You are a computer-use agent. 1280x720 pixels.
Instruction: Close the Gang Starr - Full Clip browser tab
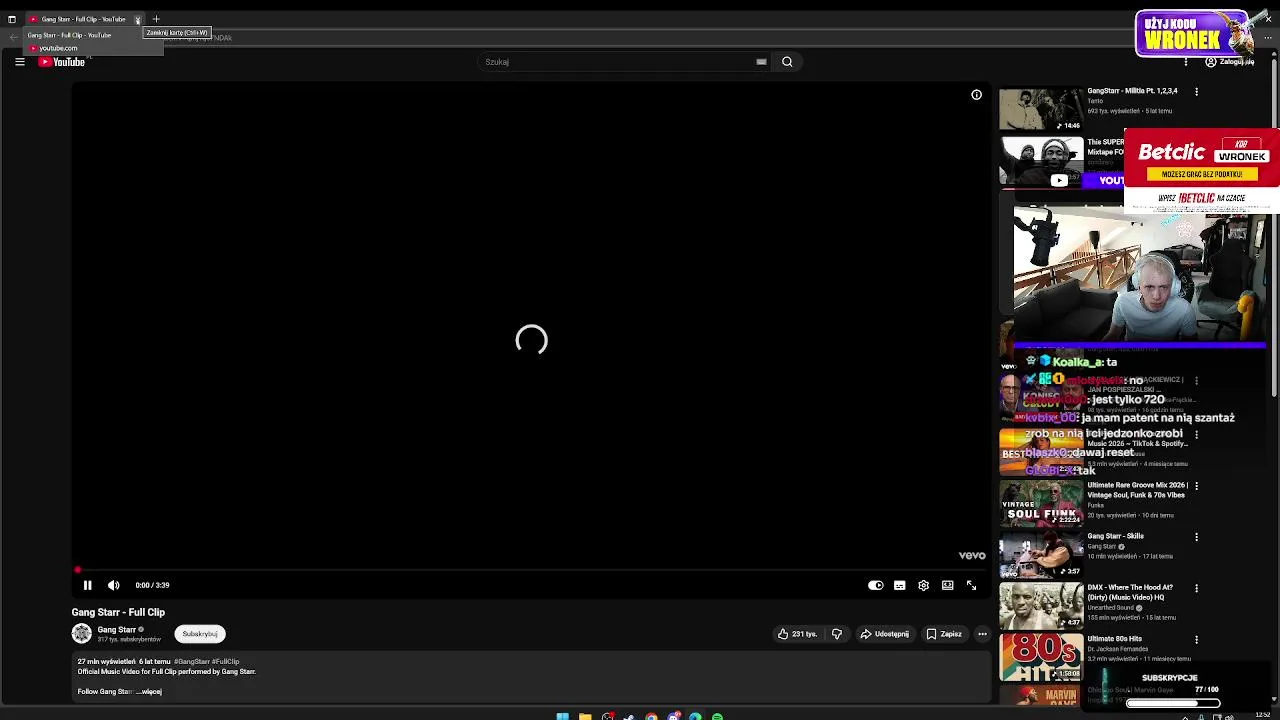tap(138, 19)
